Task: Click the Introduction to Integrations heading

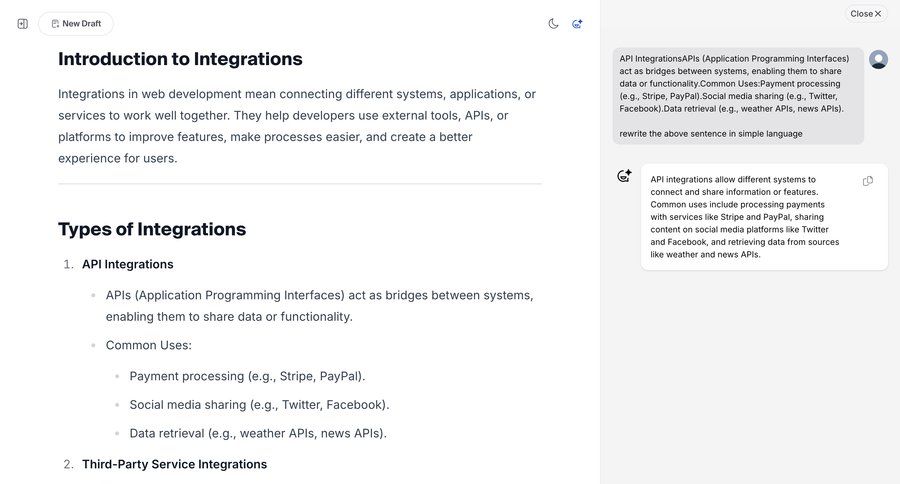Action: point(180,59)
